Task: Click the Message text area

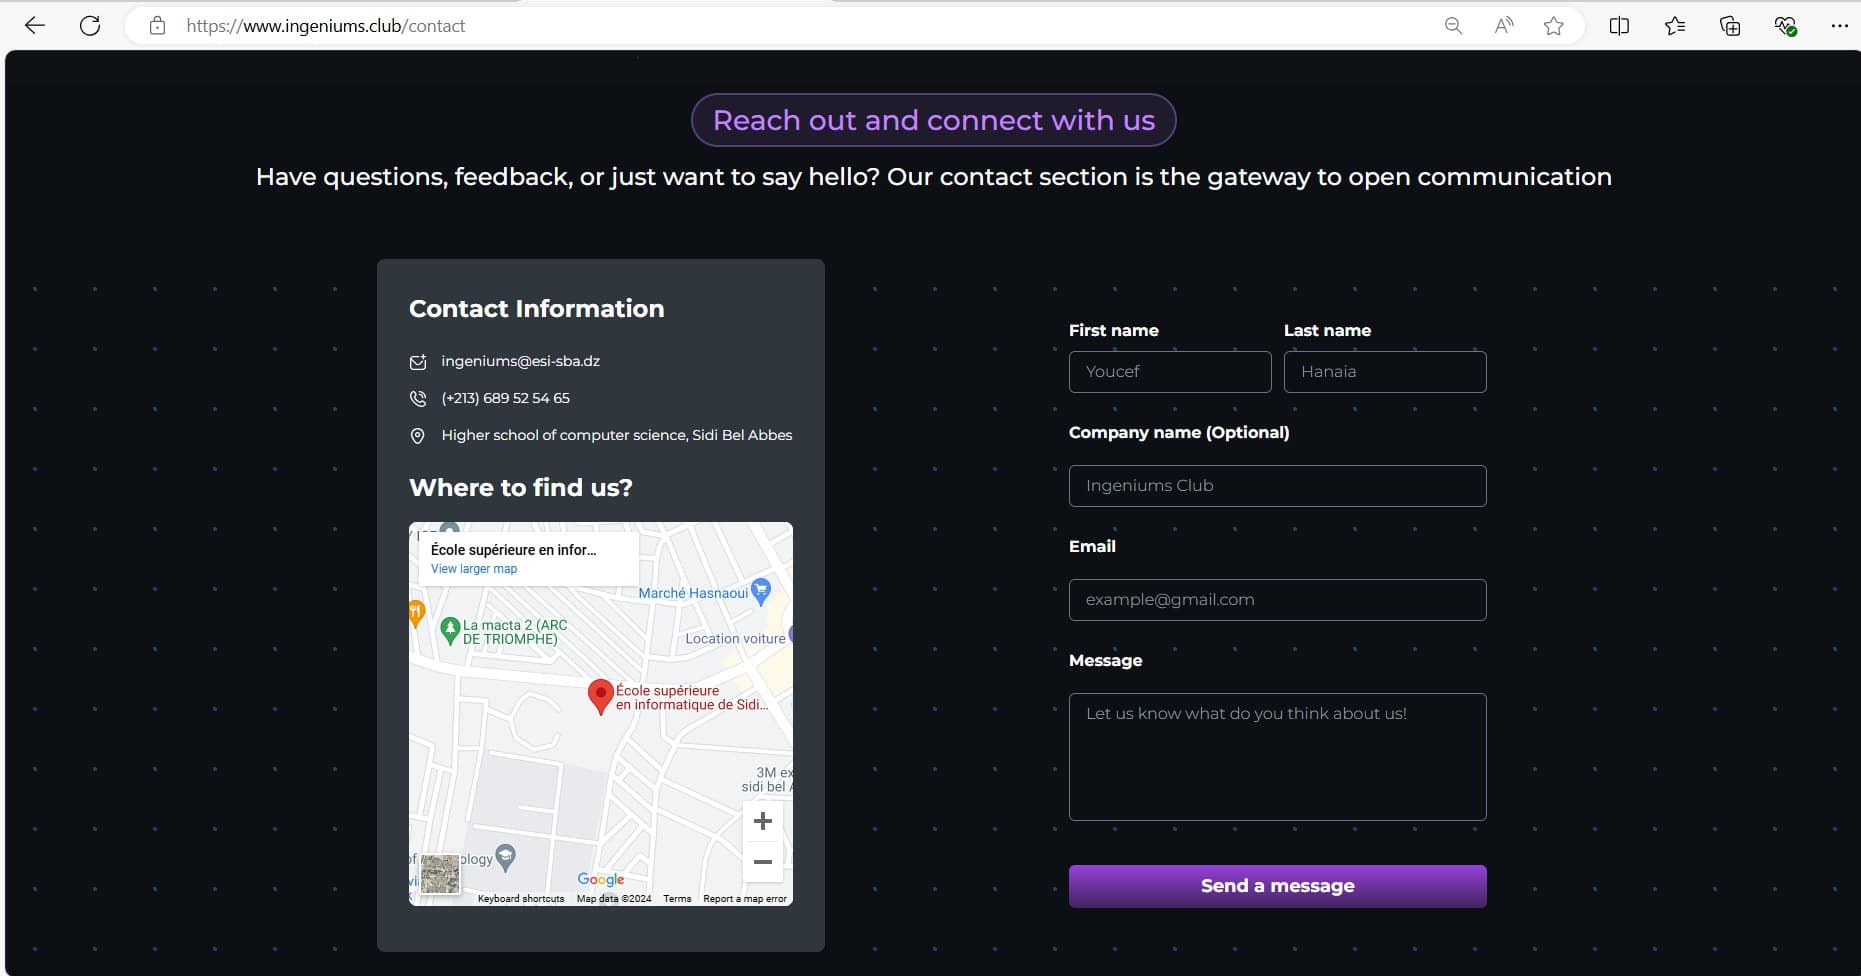Action: click(1277, 757)
